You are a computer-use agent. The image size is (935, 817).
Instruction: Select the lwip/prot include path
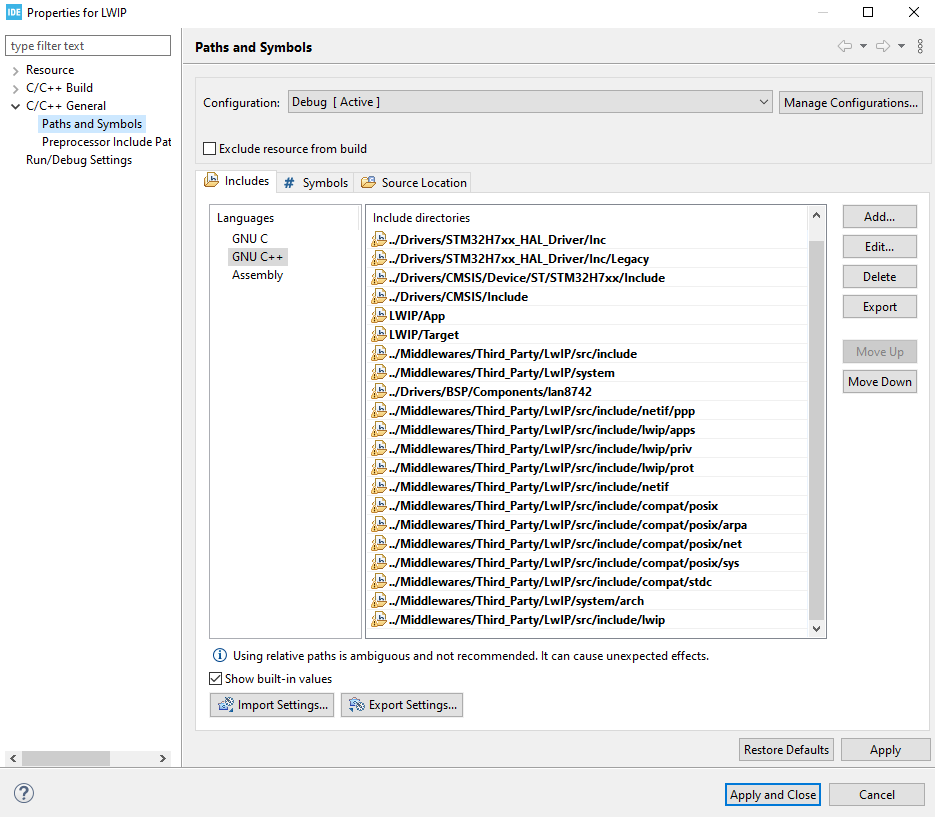pos(588,468)
